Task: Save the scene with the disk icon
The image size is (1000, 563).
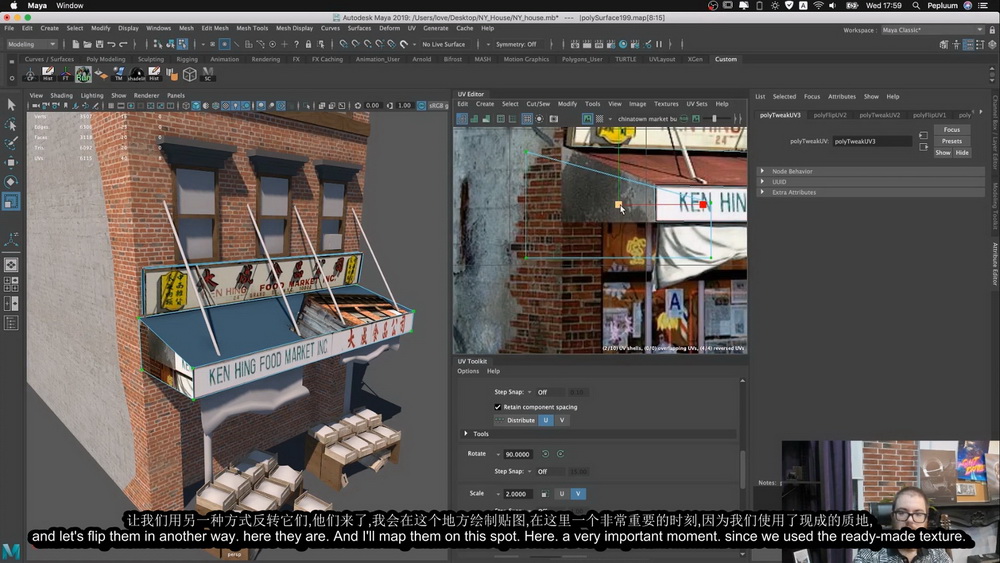Action: tap(99, 44)
